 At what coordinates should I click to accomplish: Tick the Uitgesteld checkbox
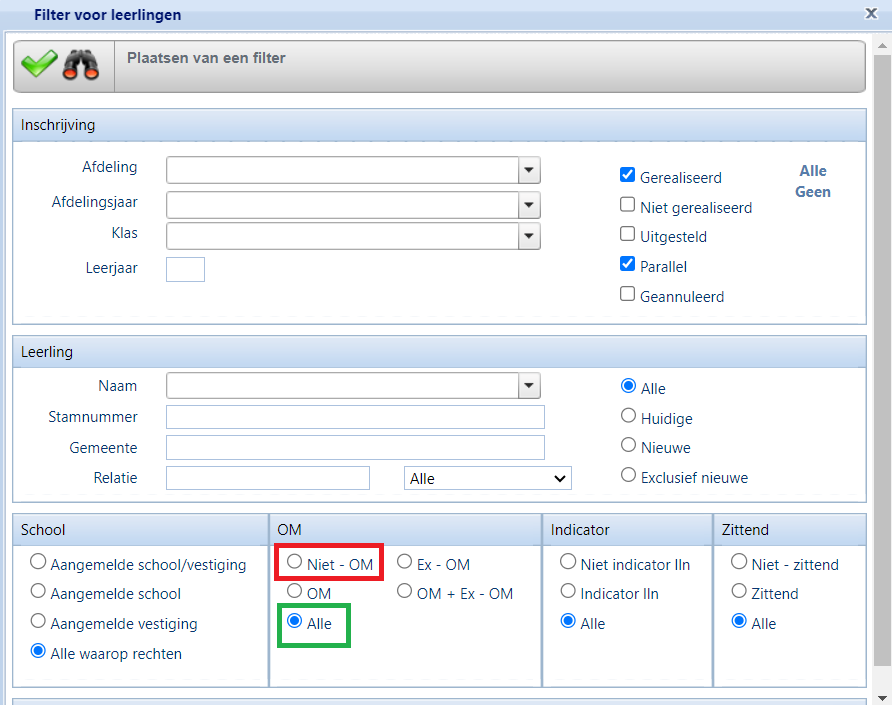pos(628,236)
